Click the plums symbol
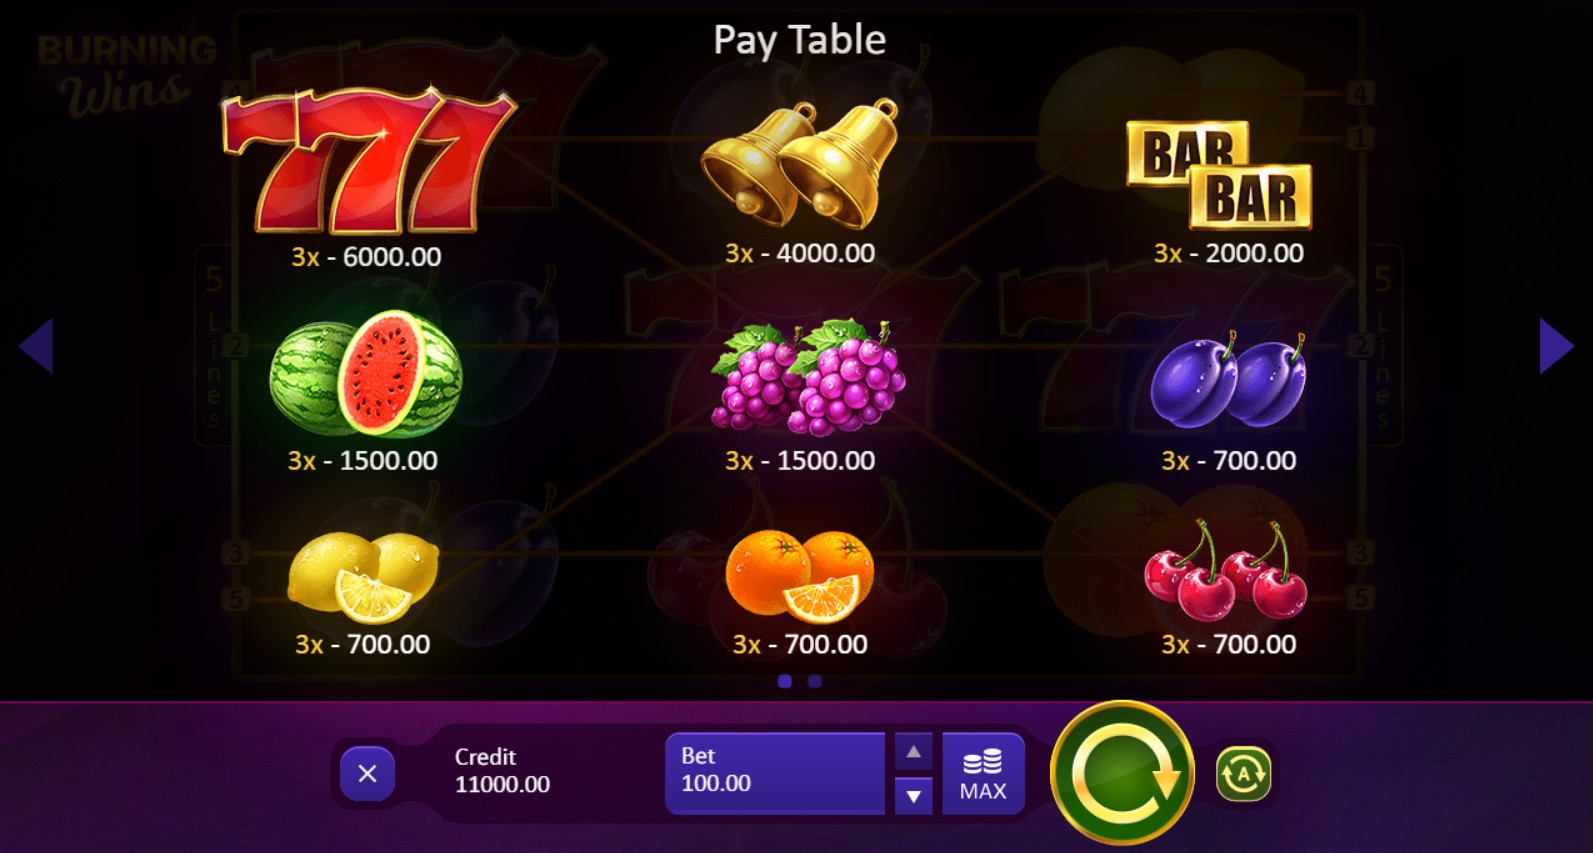 click(x=1229, y=379)
